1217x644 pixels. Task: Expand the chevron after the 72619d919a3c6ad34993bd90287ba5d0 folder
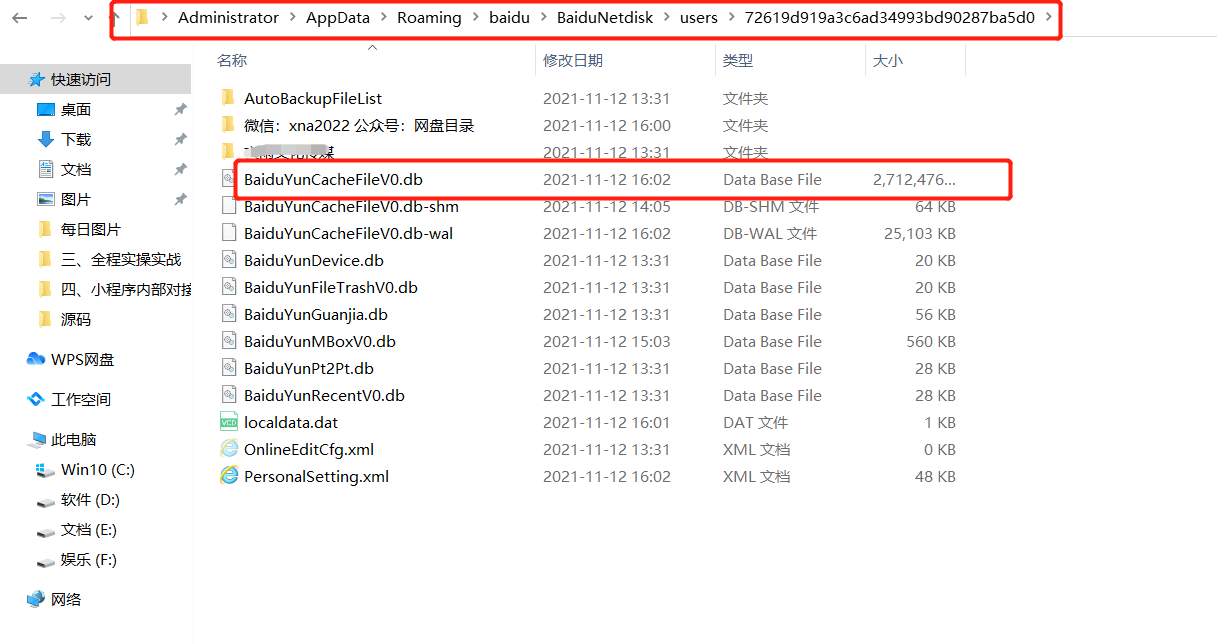click(1048, 18)
